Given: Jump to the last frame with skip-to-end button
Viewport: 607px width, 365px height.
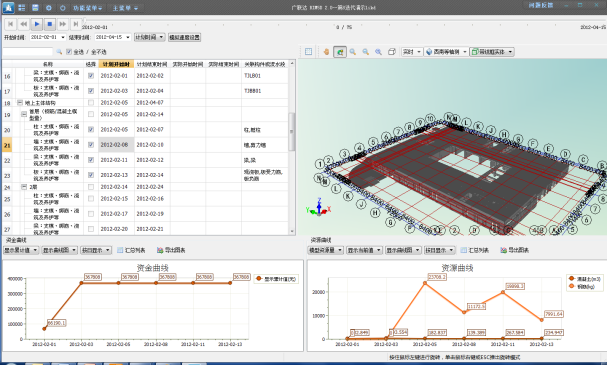Looking at the screenshot, I should point(76,24).
